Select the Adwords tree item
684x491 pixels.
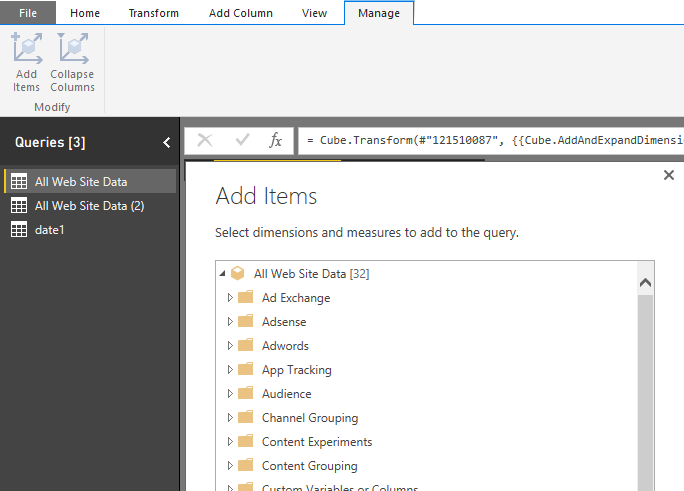285,346
